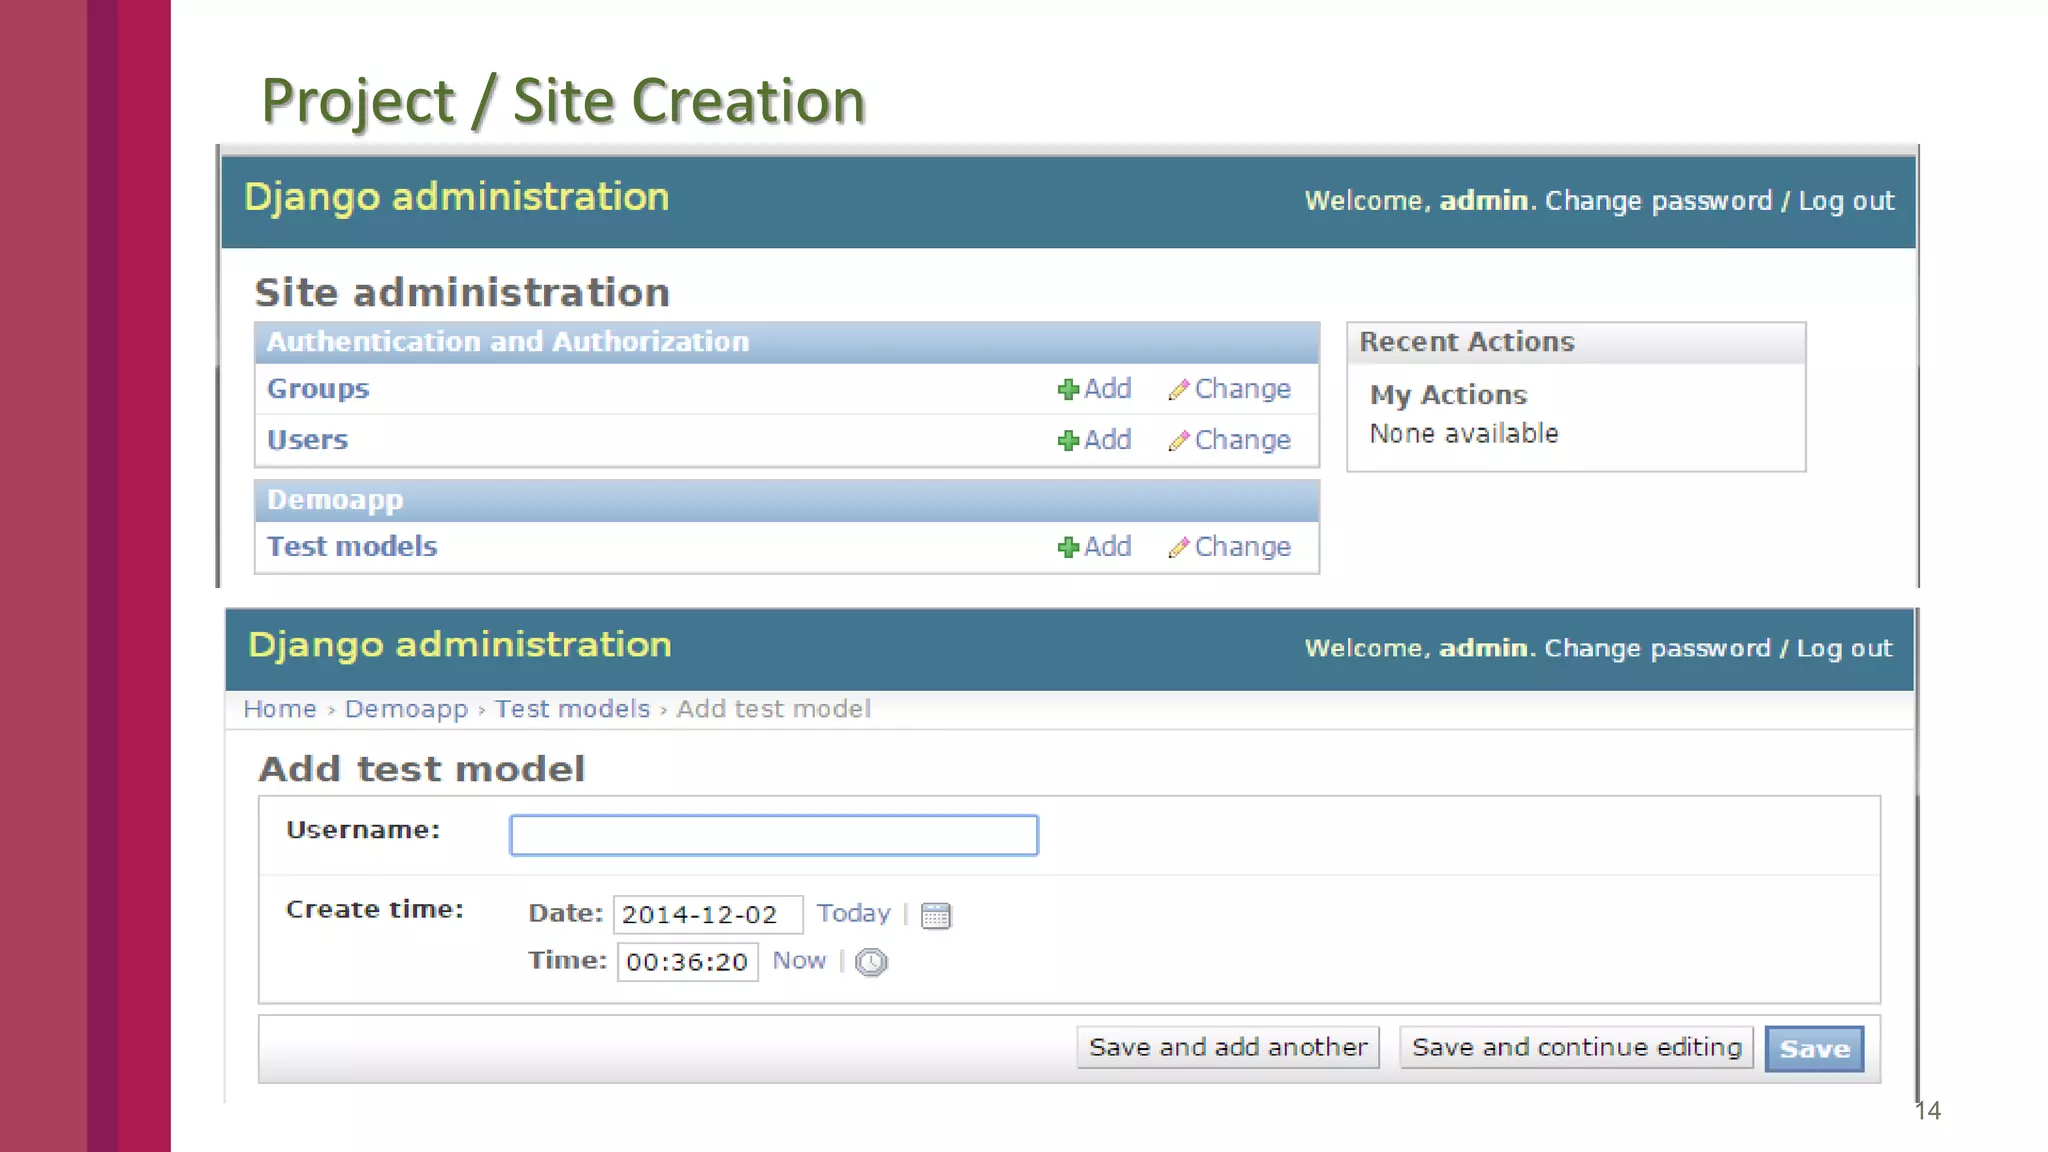Focus the Username text field

[773, 835]
